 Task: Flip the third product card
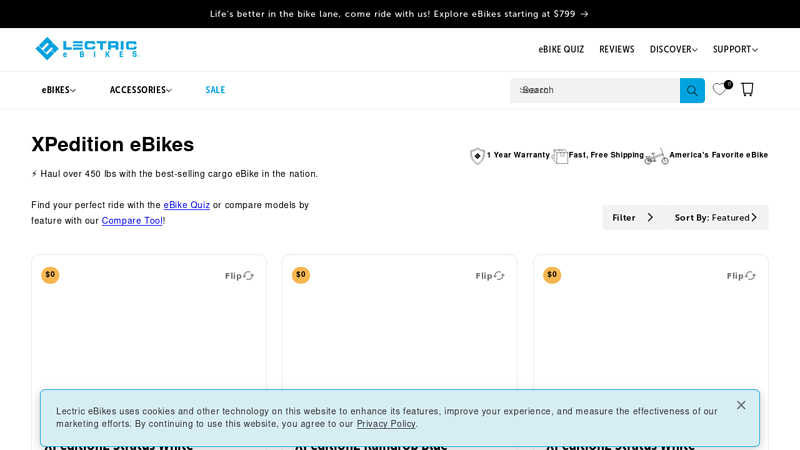(x=741, y=276)
